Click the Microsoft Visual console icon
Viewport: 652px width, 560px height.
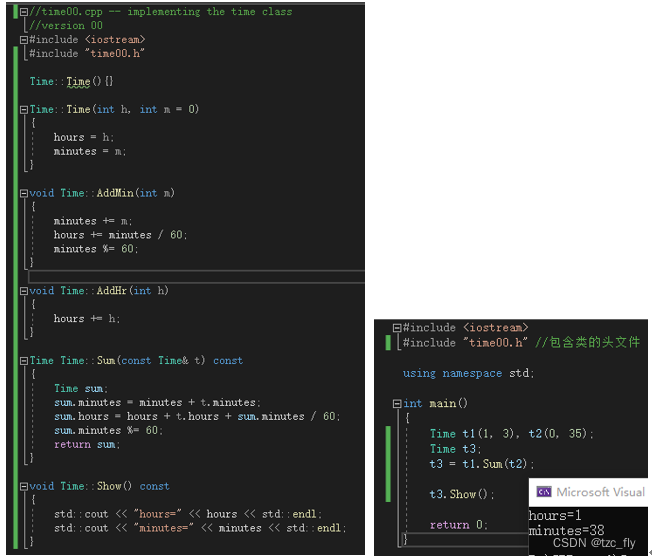tap(543, 492)
